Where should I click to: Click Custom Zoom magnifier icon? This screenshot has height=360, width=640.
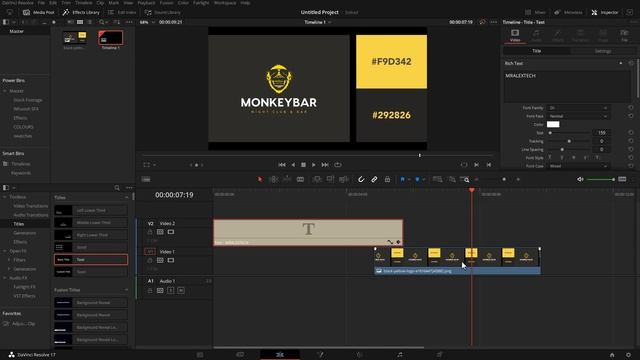tap(465, 179)
